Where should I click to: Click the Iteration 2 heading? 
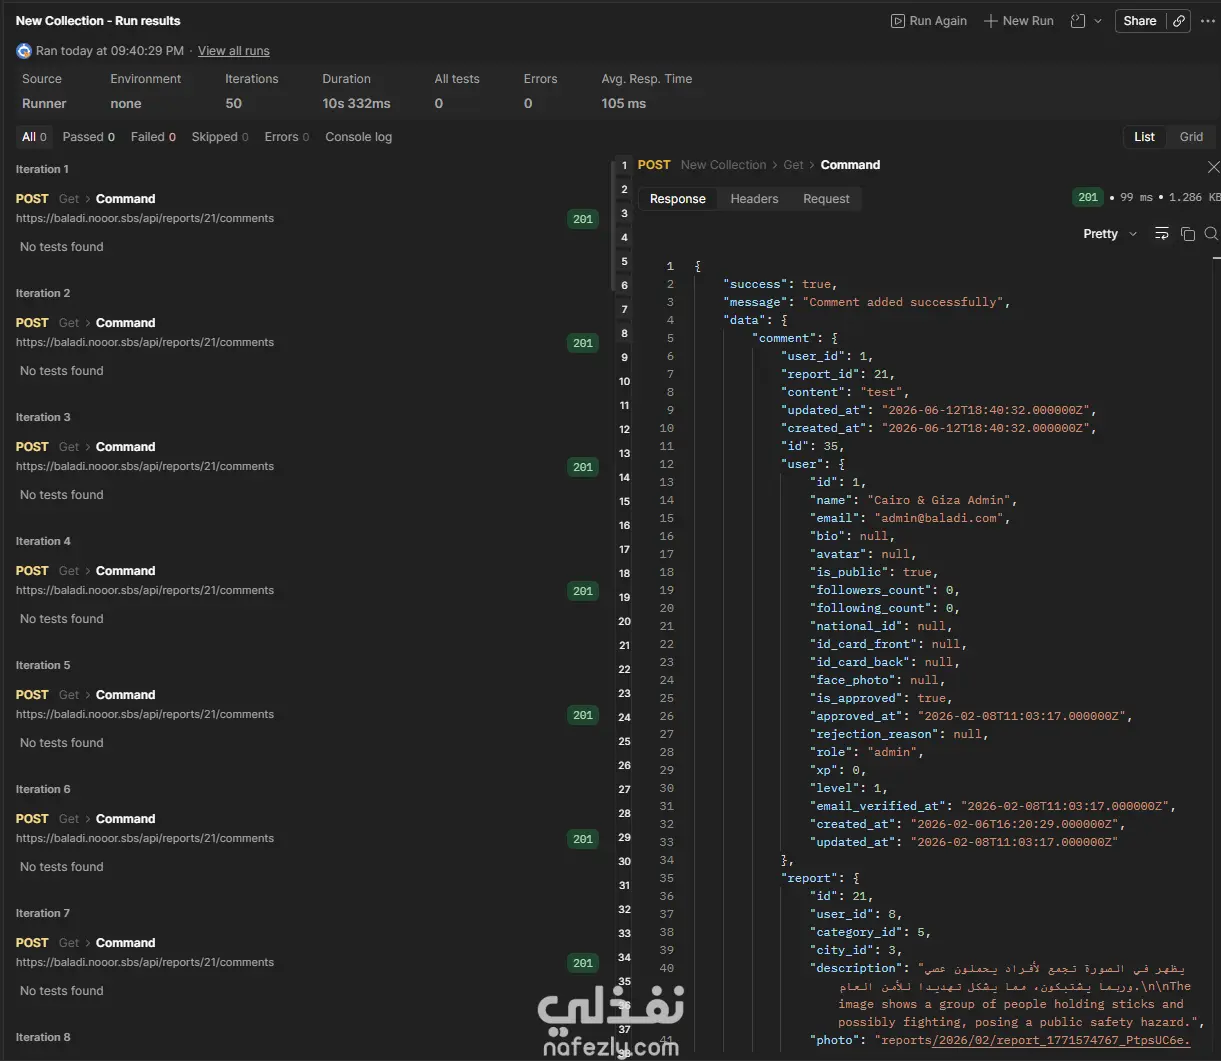(43, 294)
